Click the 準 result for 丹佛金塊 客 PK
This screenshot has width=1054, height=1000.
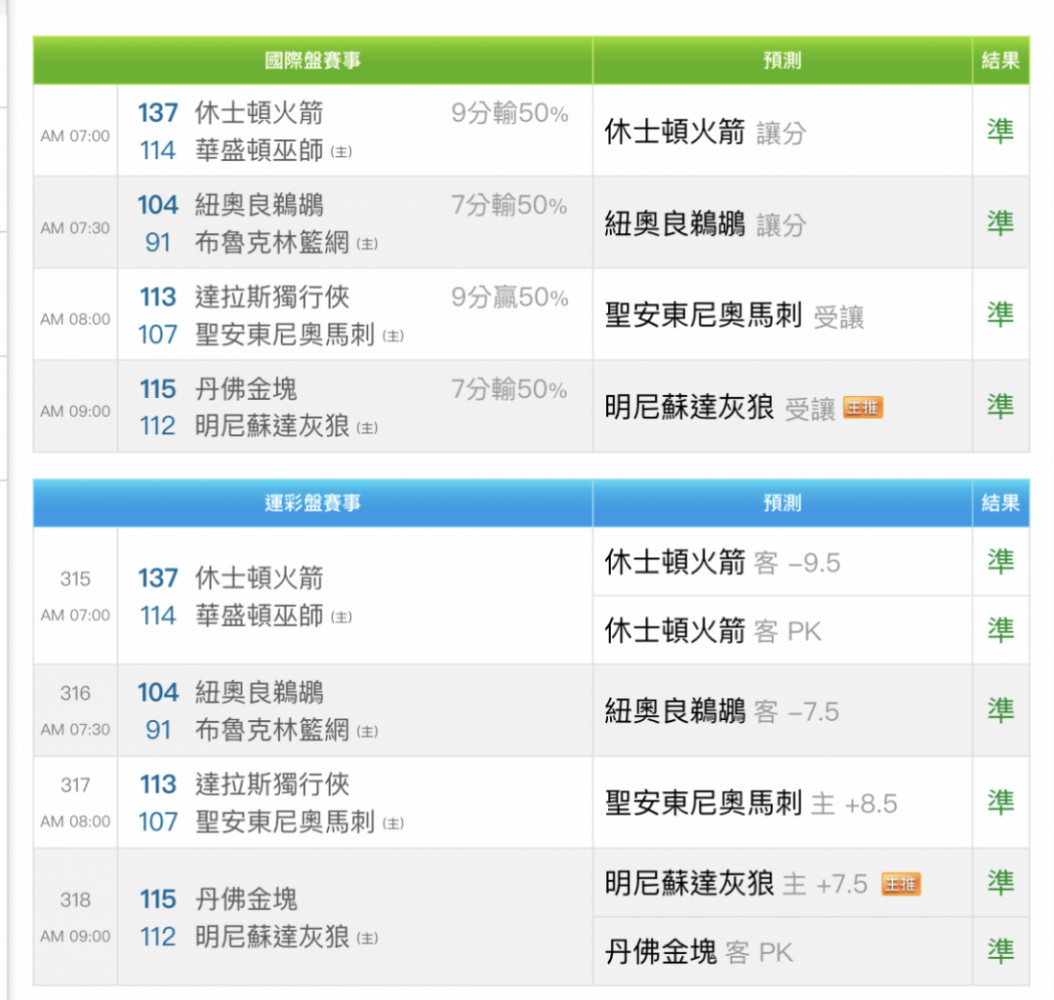click(1000, 952)
